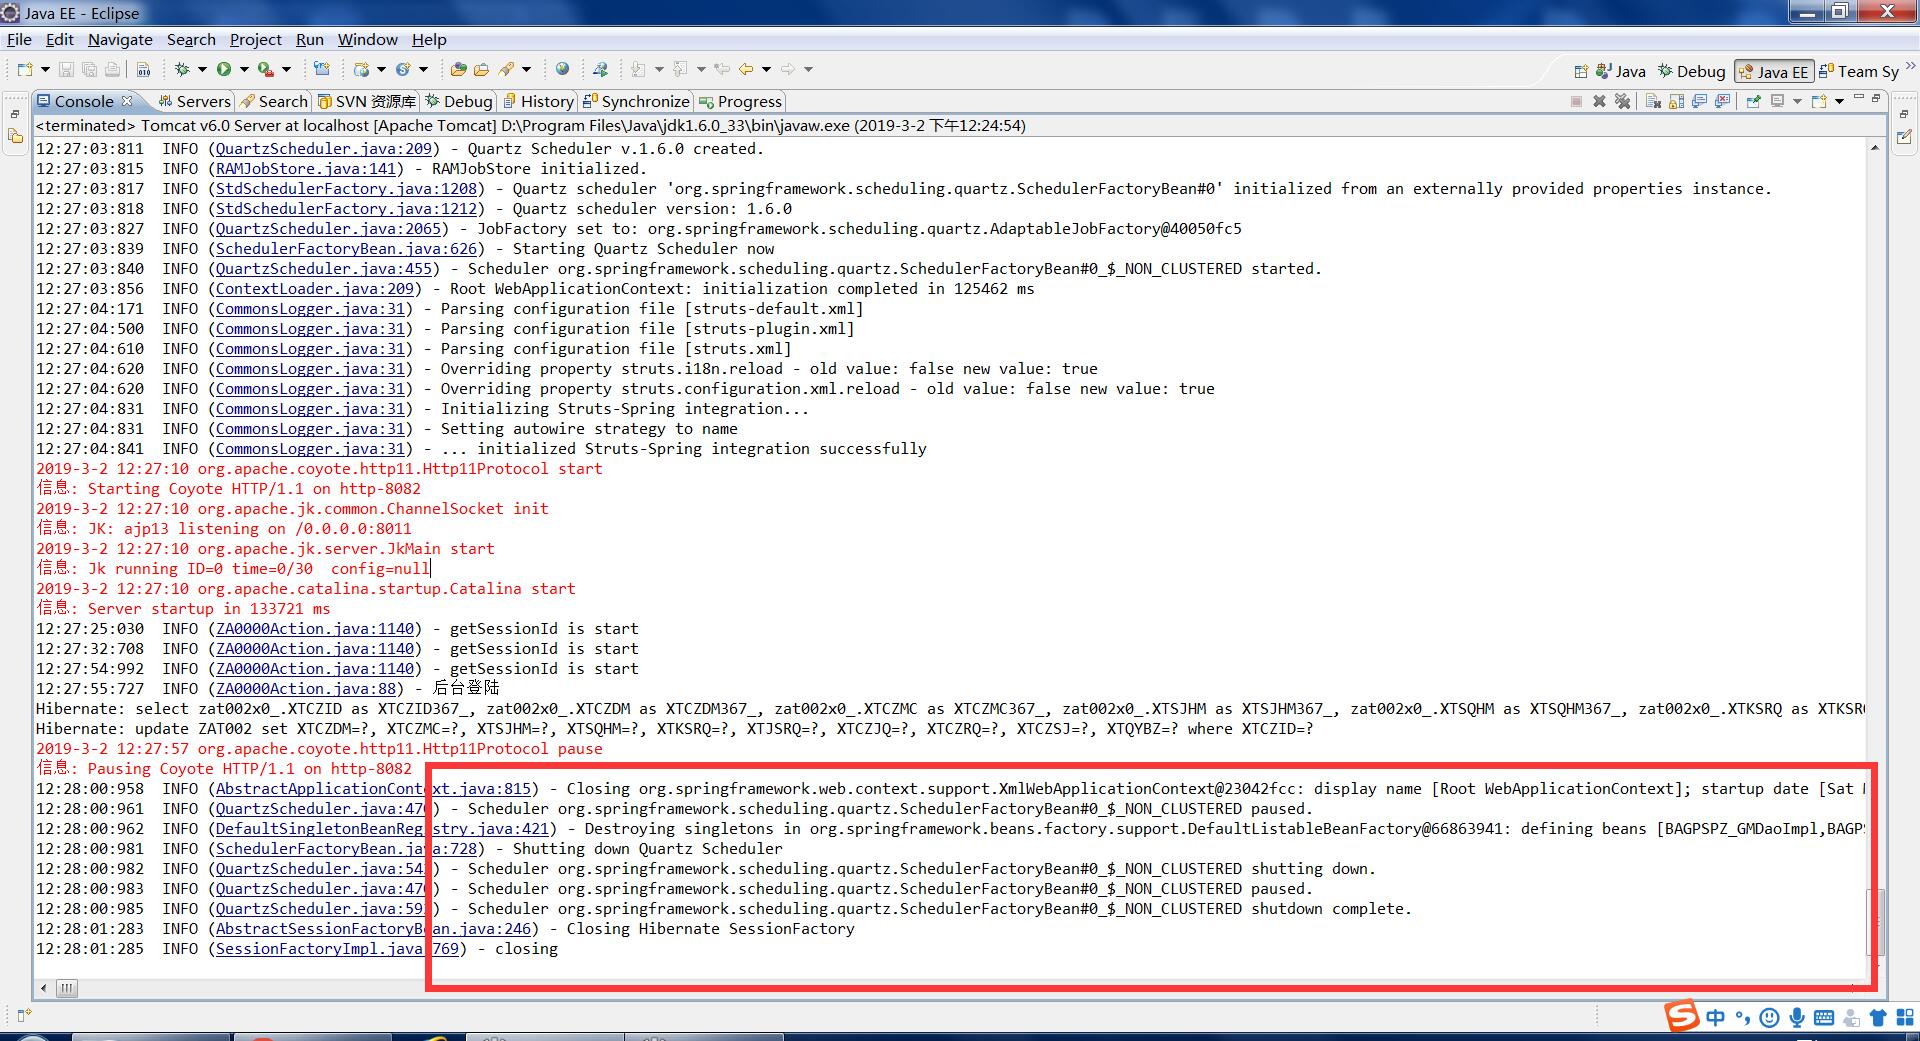Screen dimensions: 1920x1041
Task: Toggle the Scroll Lock console icon
Action: (1676, 101)
